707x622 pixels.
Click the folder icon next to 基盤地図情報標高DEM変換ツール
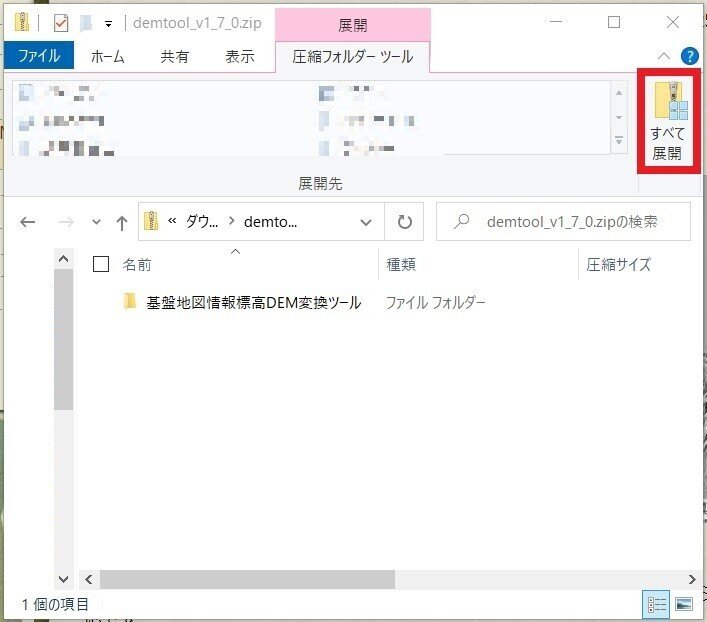click(130, 301)
